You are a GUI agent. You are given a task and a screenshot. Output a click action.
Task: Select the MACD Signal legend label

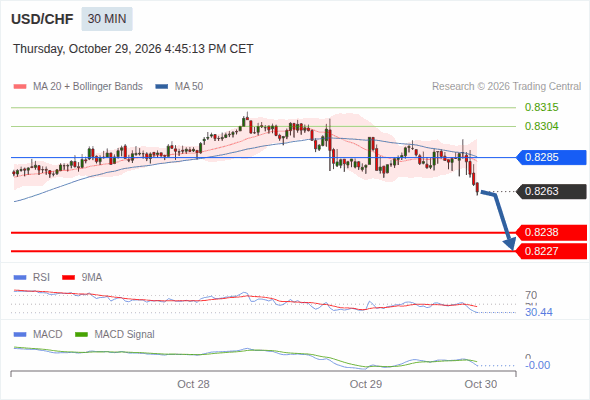pyautogui.click(x=124, y=335)
